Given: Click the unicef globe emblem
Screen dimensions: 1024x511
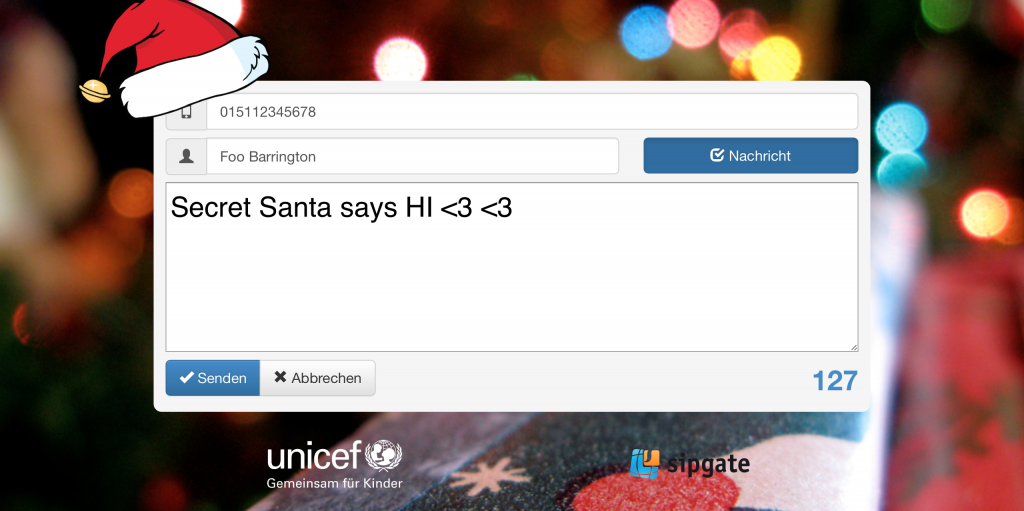Looking at the screenshot, I should pyautogui.click(x=383, y=456).
